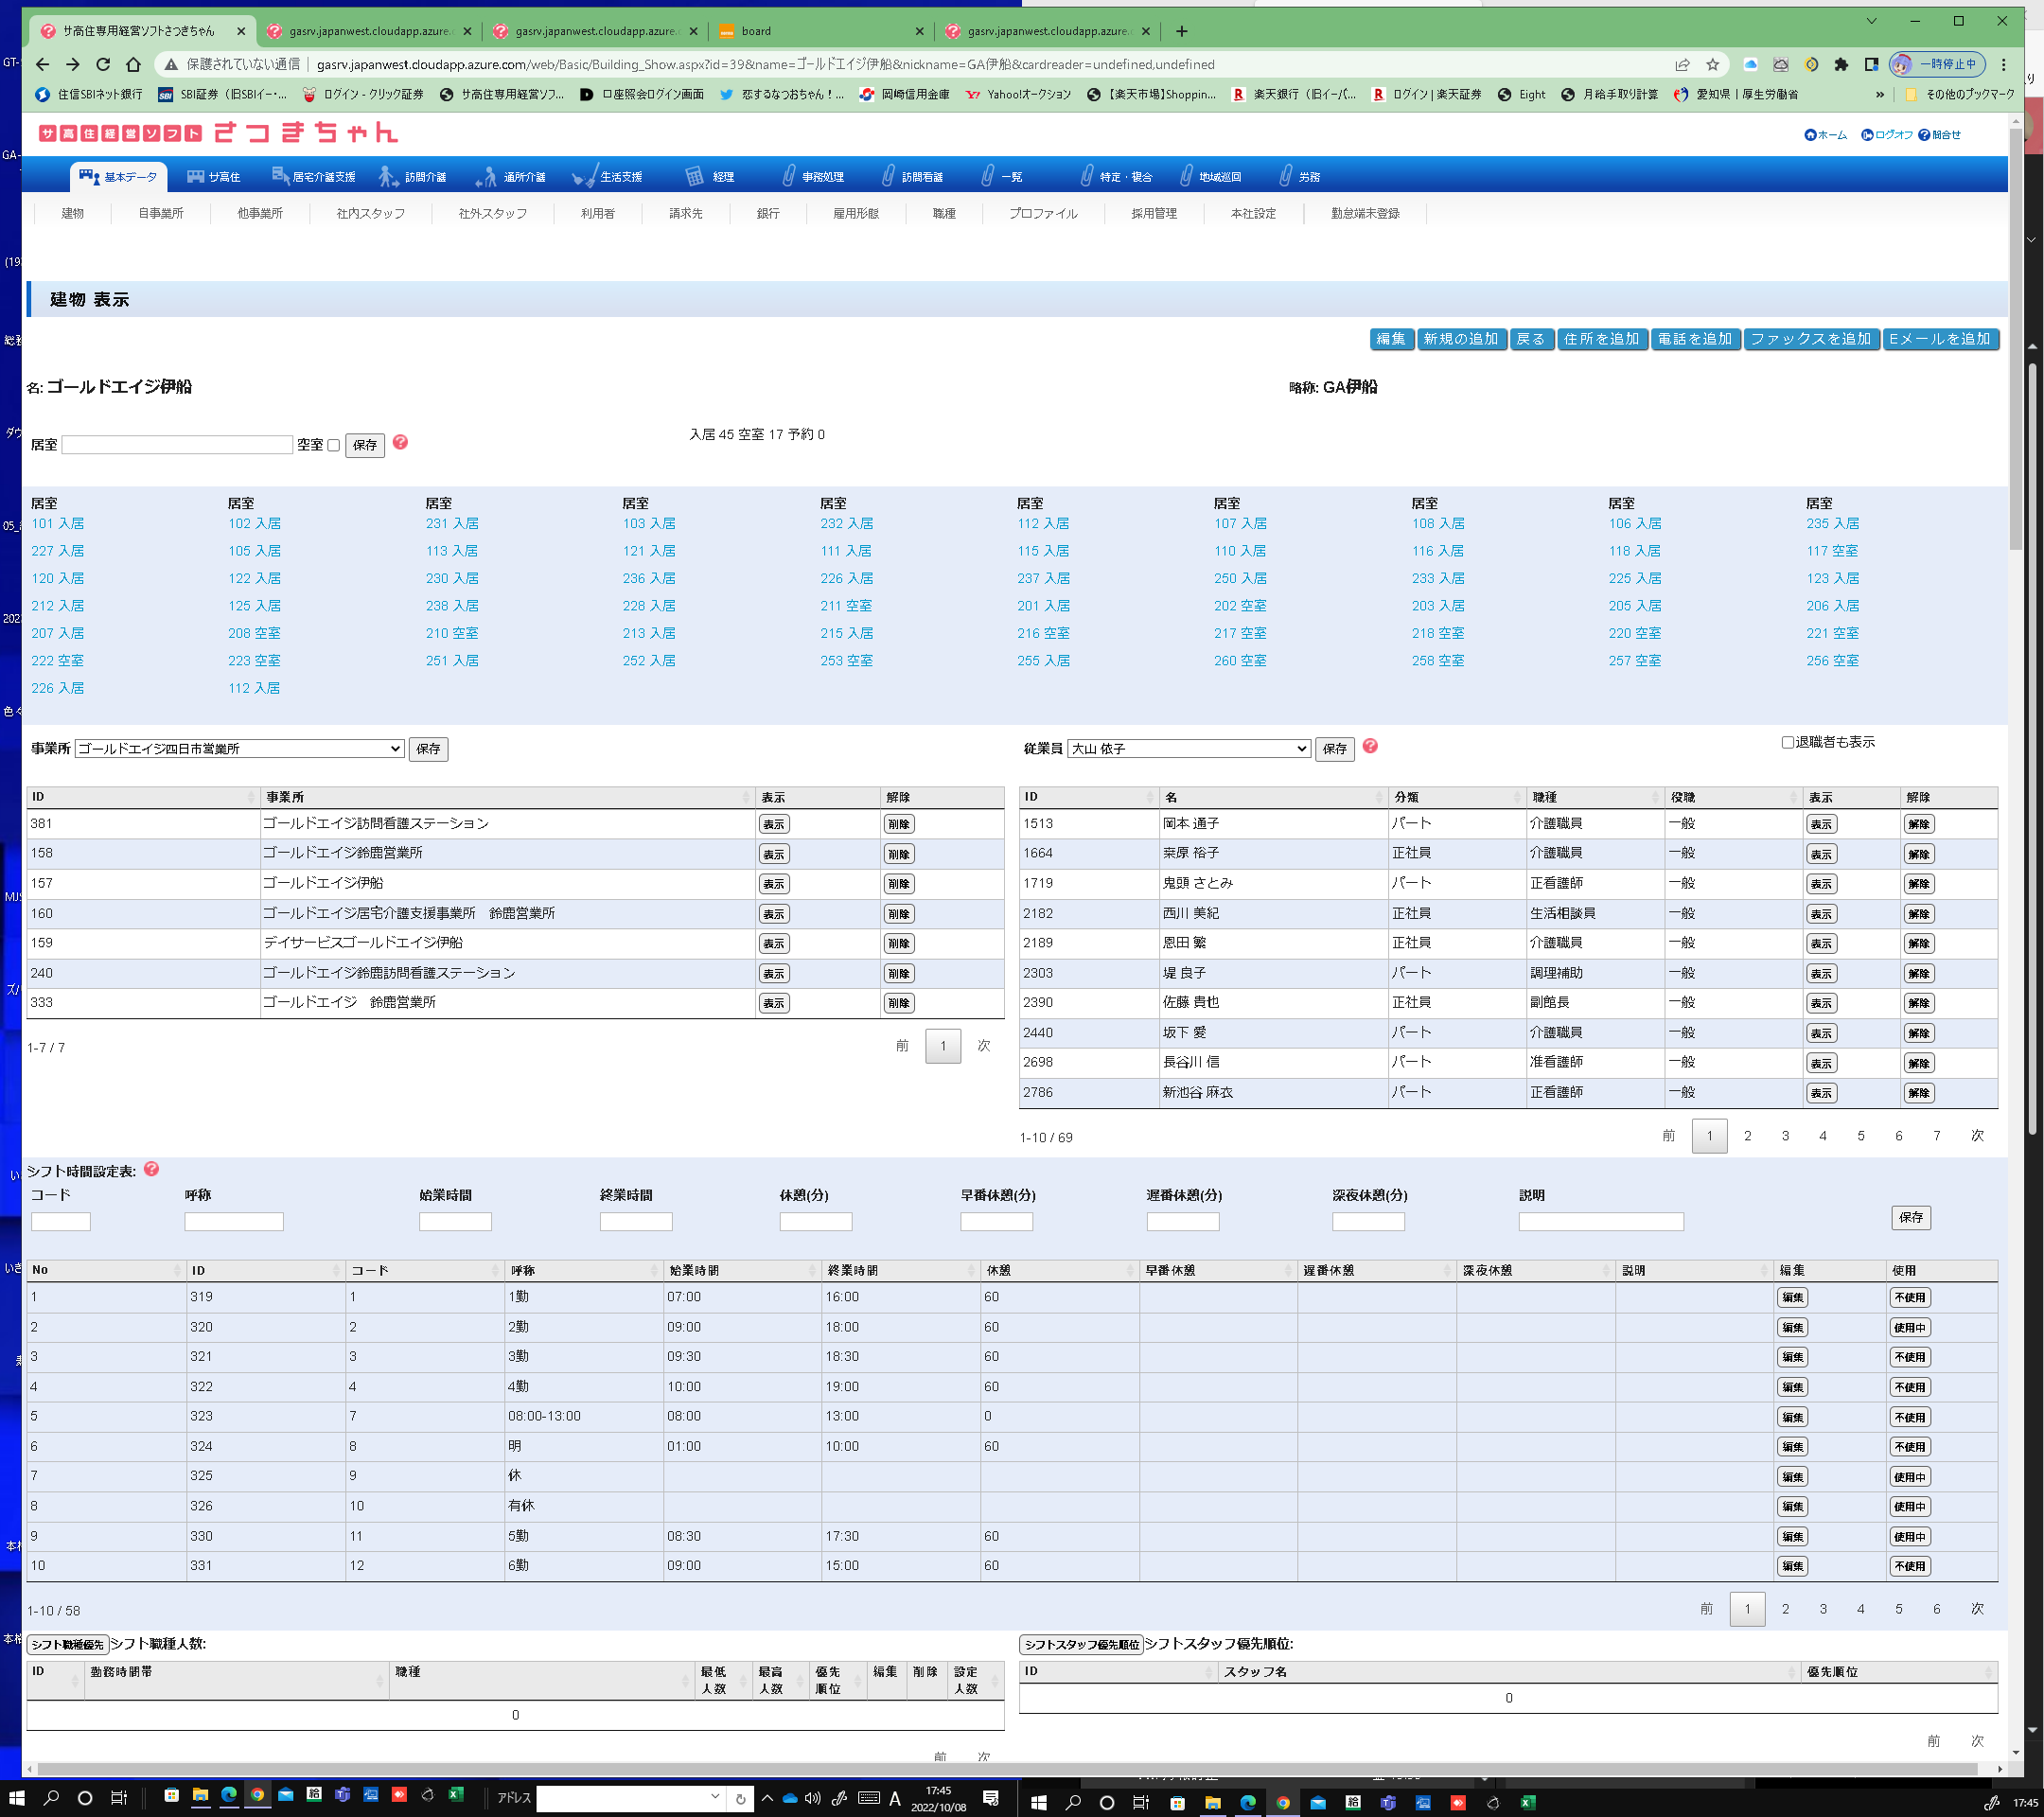Viewport: 2044px width, 1817px height.
Task: Open the 事業所 dropdown list
Action: pos(239,749)
